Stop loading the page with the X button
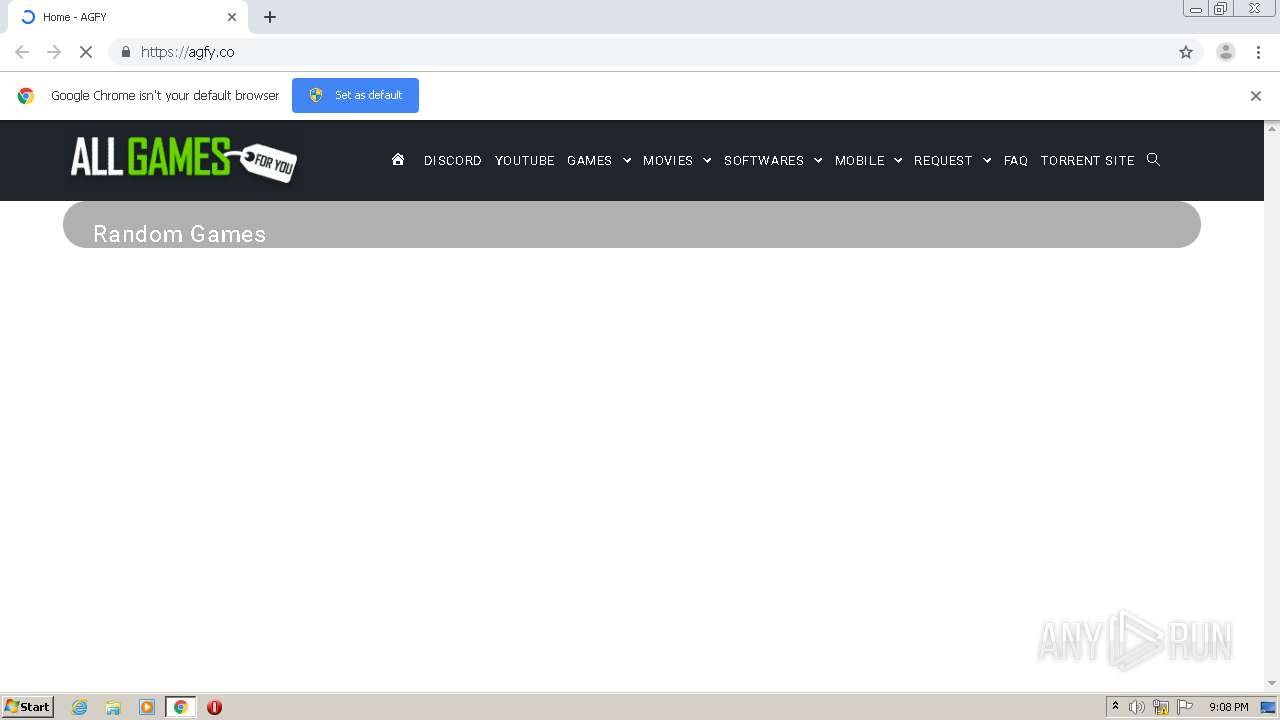Viewport: 1280px width, 720px height. tap(86, 52)
